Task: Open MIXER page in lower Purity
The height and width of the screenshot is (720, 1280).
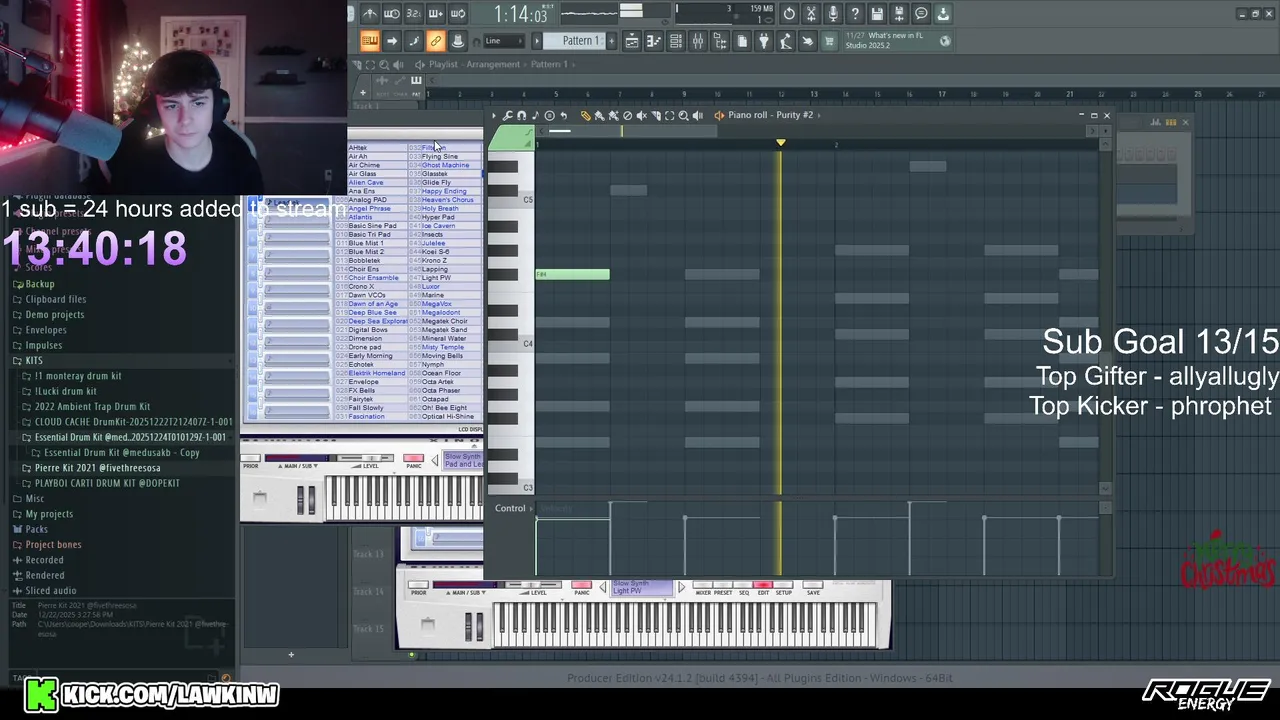Action: click(x=702, y=585)
